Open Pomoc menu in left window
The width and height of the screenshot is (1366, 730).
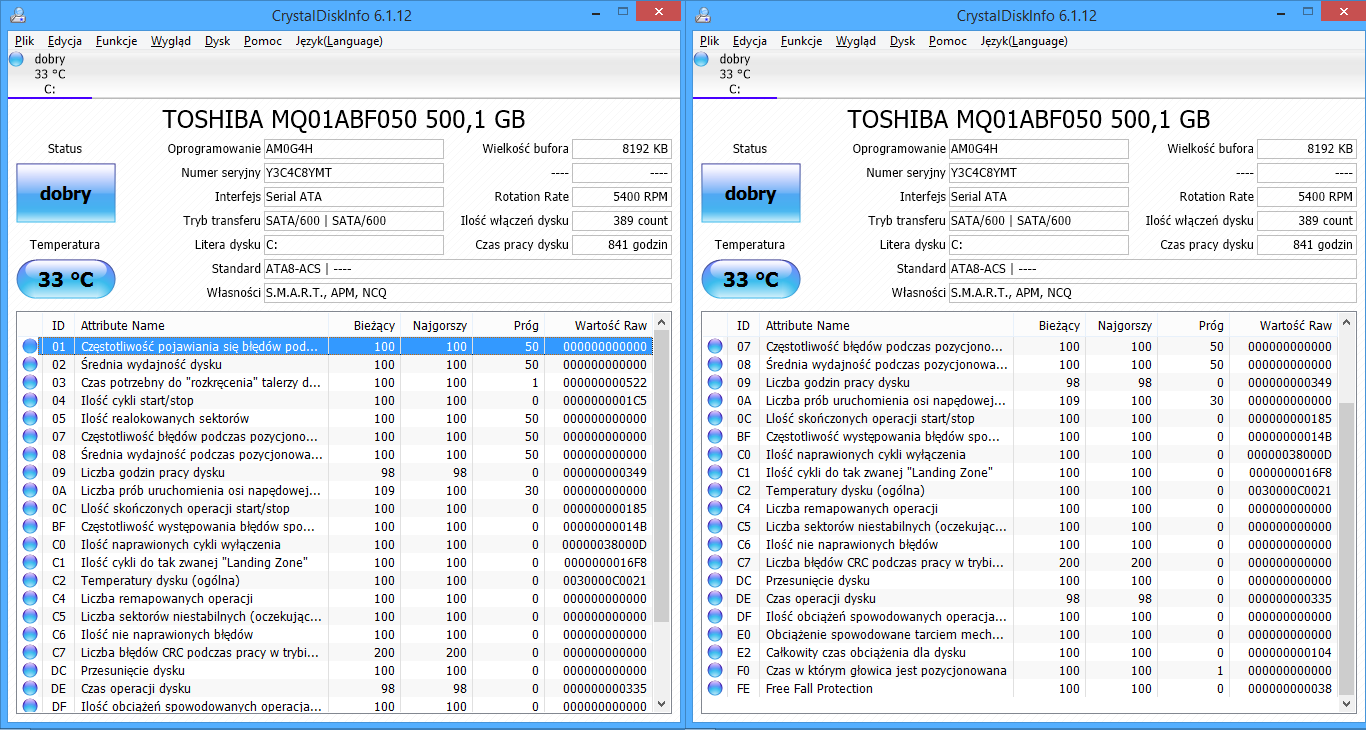point(263,41)
